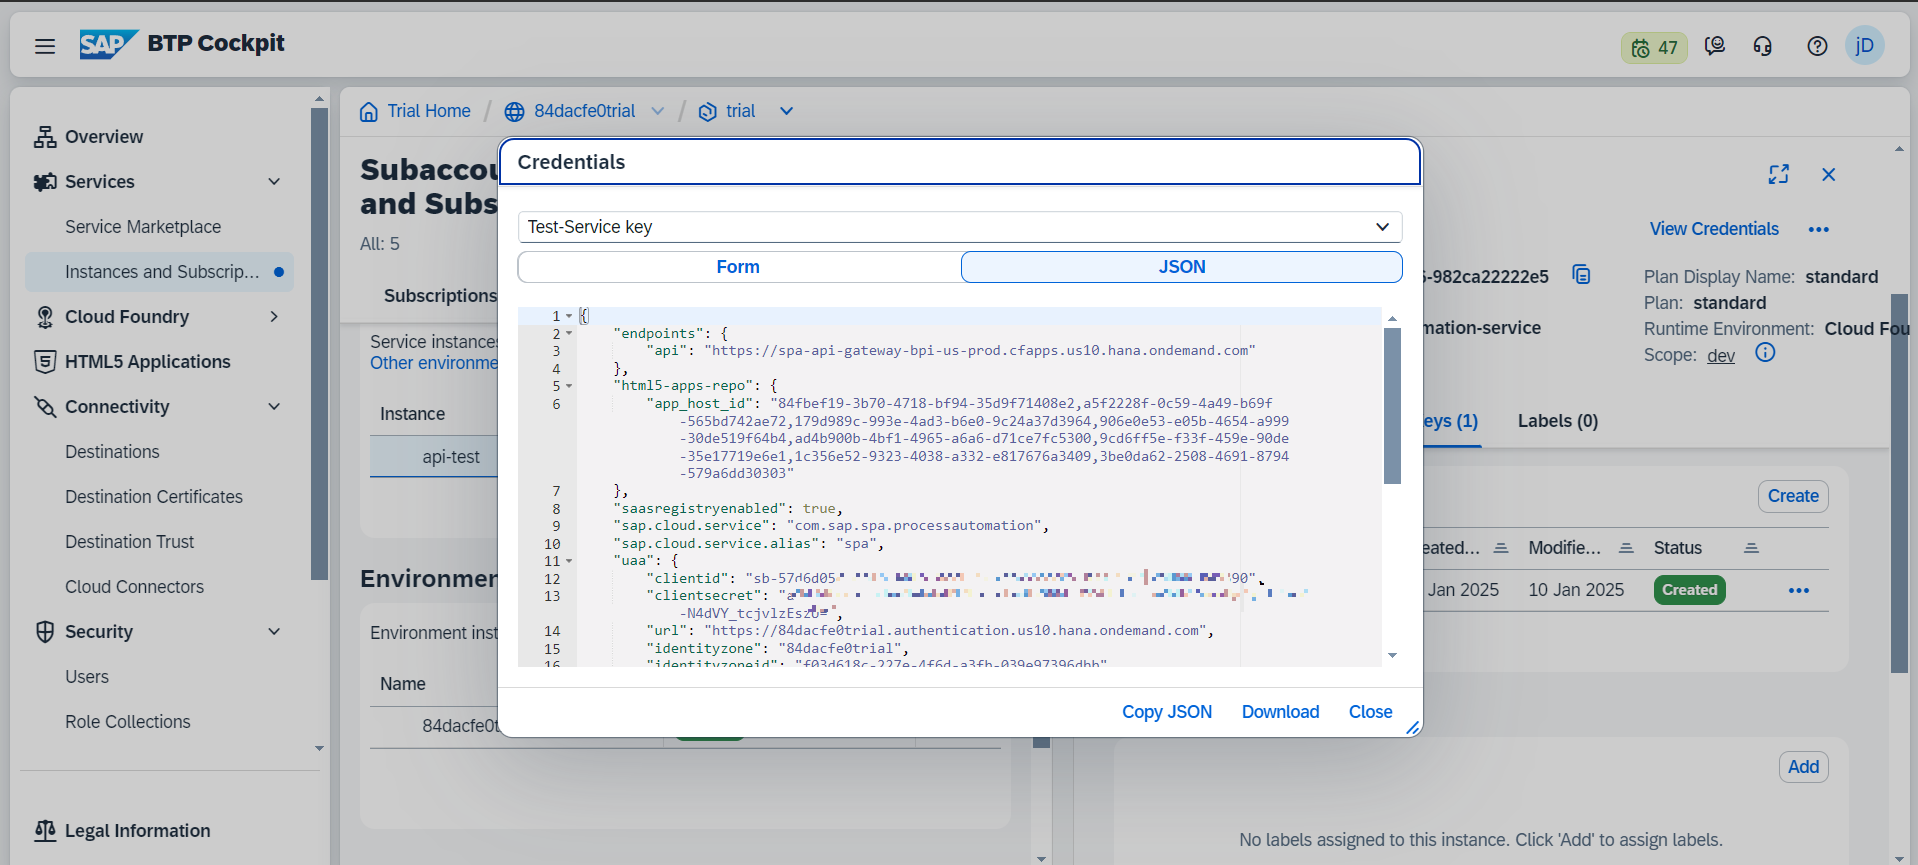Image resolution: width=1918 pixels, height=865 pixels.
Task: Open Cloud Connectors in sidebar
Action: [x=134, y=587]
